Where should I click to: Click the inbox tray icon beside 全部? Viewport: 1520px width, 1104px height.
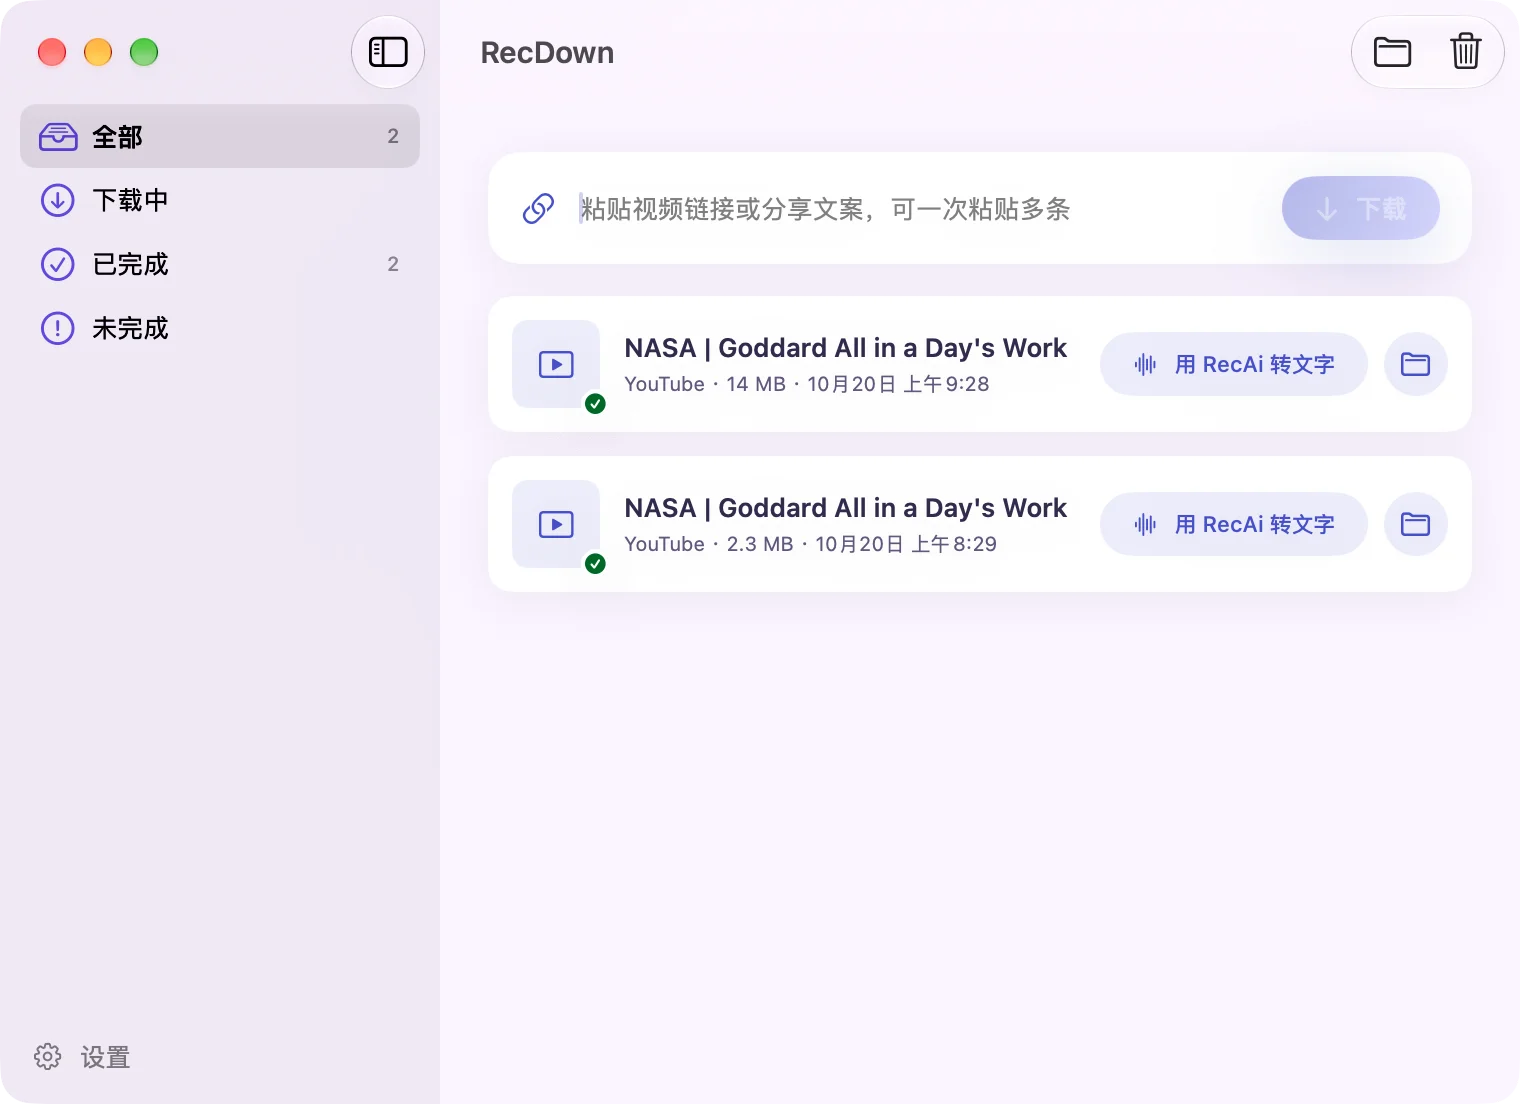pyautogui.click(x=58, y=136)
